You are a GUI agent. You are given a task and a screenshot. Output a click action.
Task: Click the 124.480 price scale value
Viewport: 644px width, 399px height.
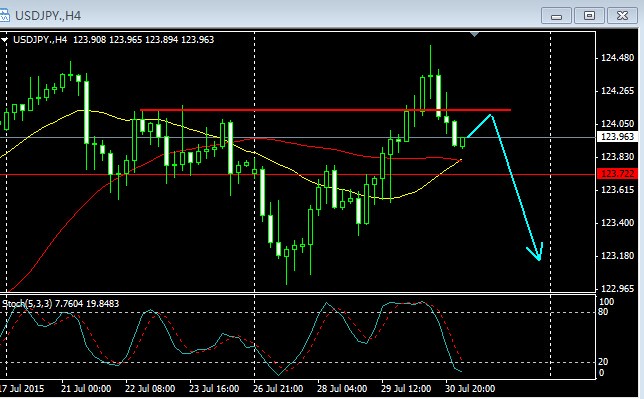(x=617, y=58)
